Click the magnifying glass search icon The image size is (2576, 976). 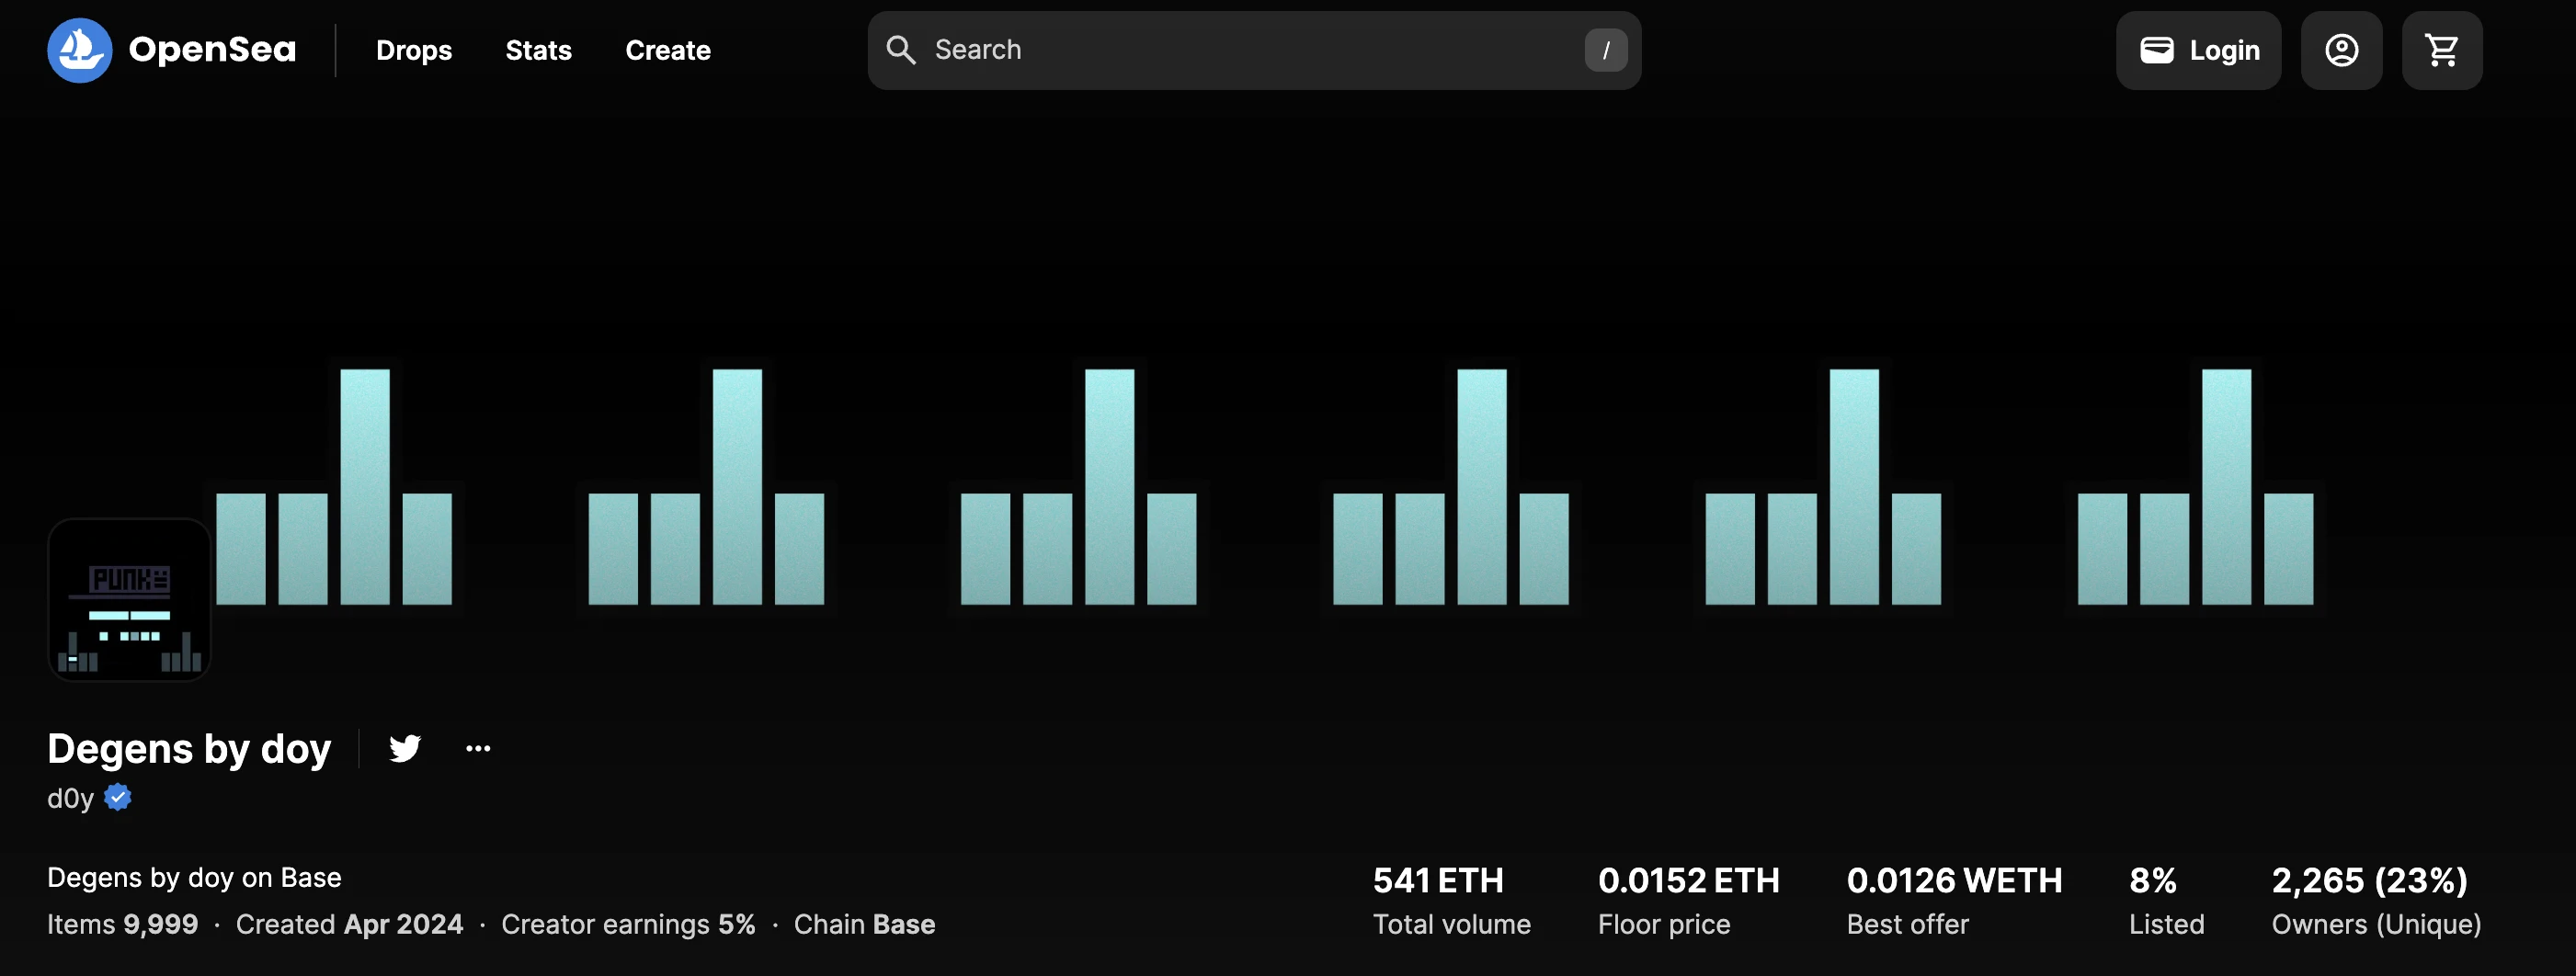[901, 50]
